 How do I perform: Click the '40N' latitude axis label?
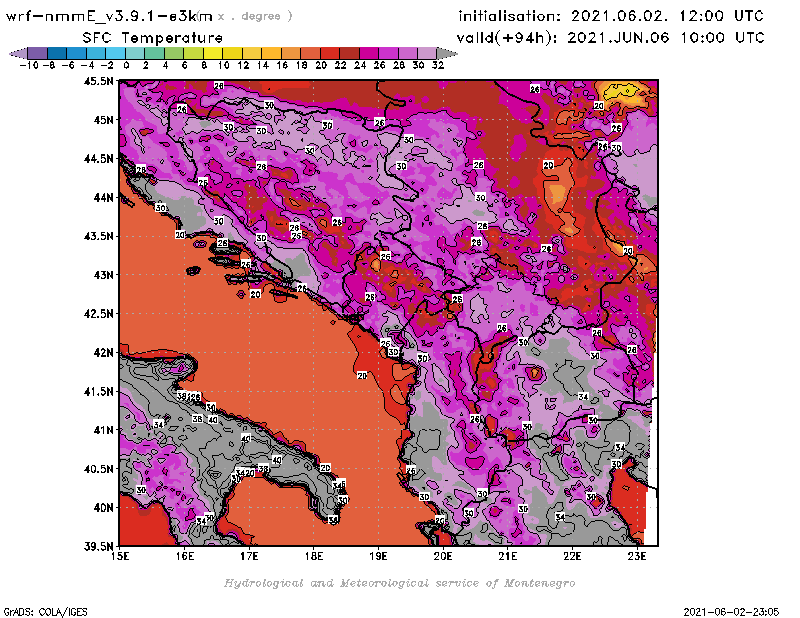pos(104,508)
